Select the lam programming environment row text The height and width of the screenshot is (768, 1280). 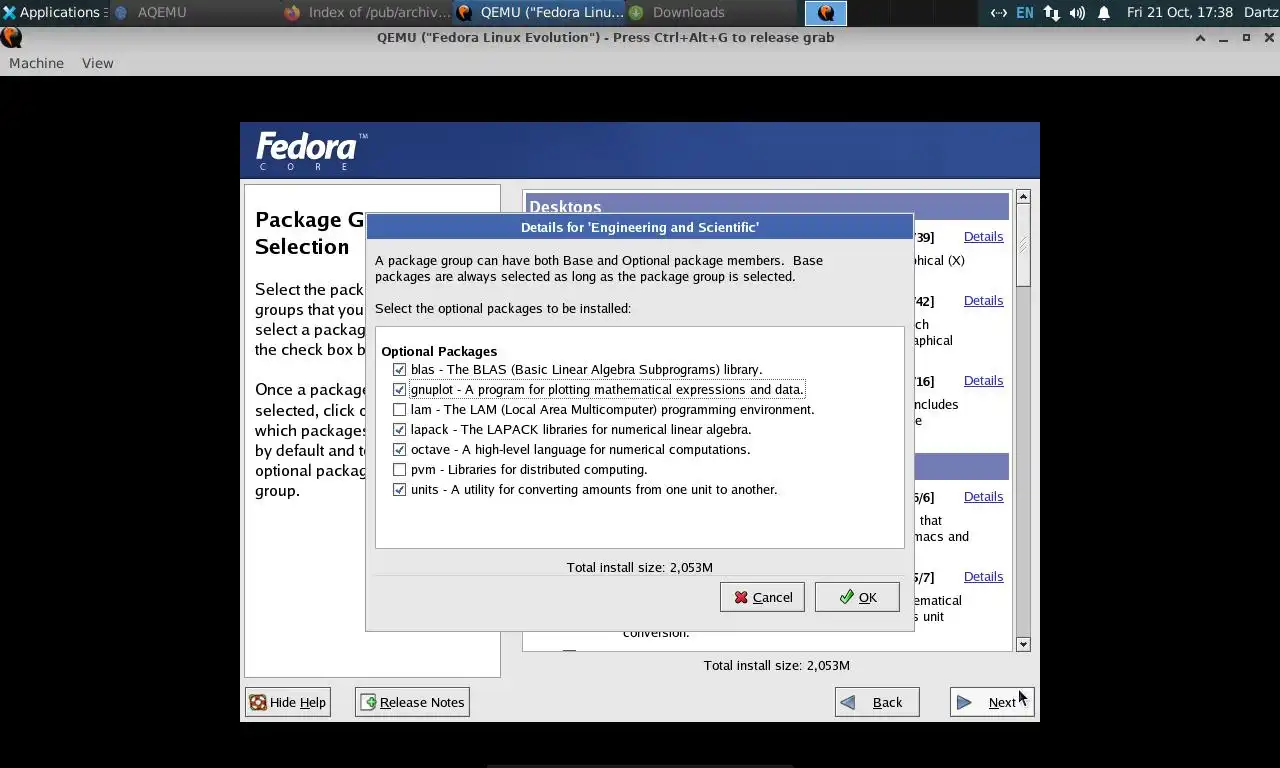coord(612,410)
